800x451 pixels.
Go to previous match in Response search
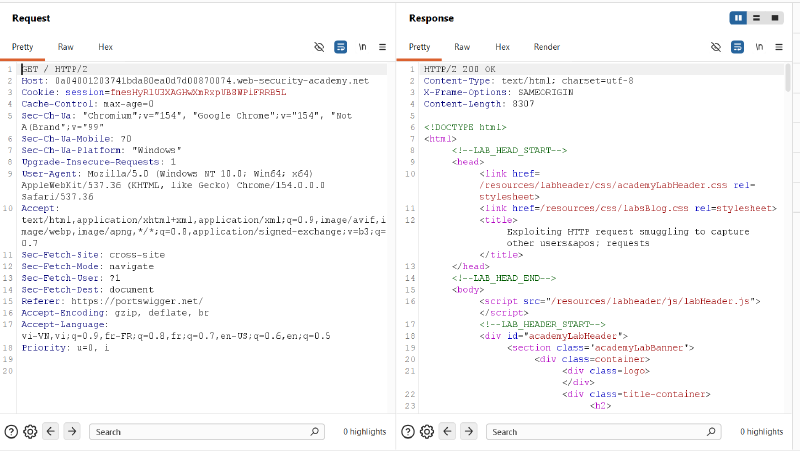click(x=447, y=432)
